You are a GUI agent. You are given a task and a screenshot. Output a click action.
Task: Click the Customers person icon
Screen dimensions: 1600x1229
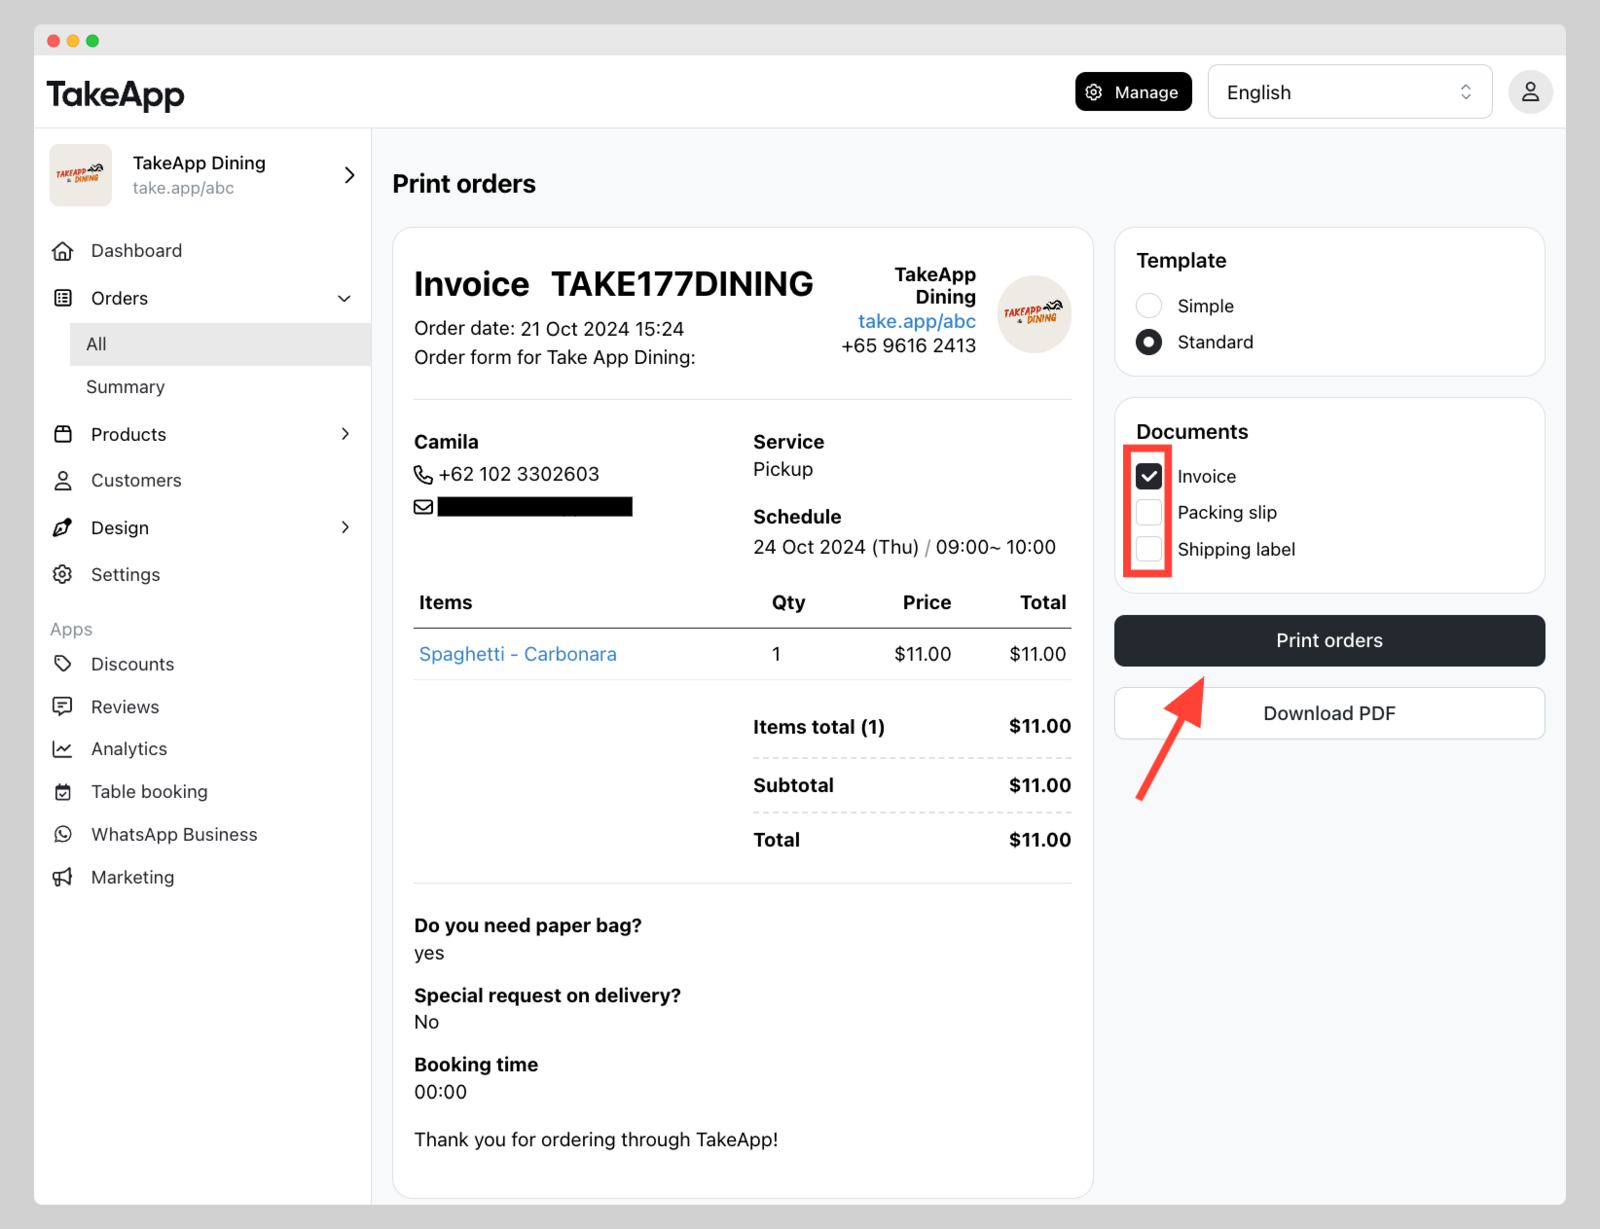point(63,481)
